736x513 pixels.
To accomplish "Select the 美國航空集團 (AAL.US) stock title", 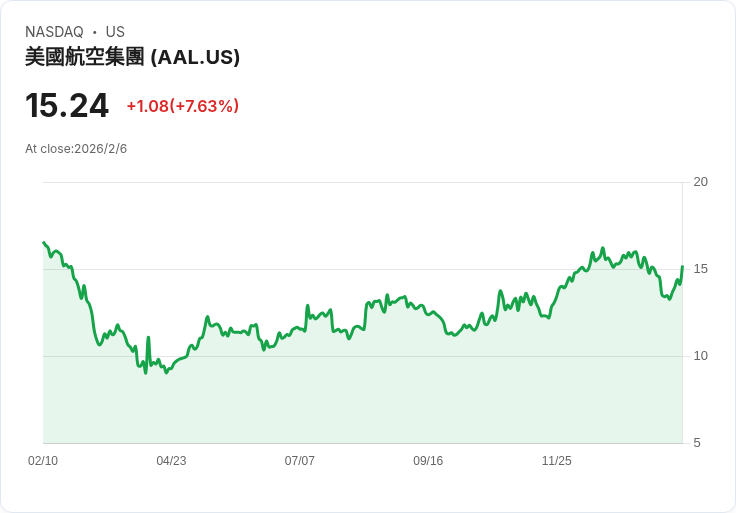I will pyautogui.click(x=132, y=57).
